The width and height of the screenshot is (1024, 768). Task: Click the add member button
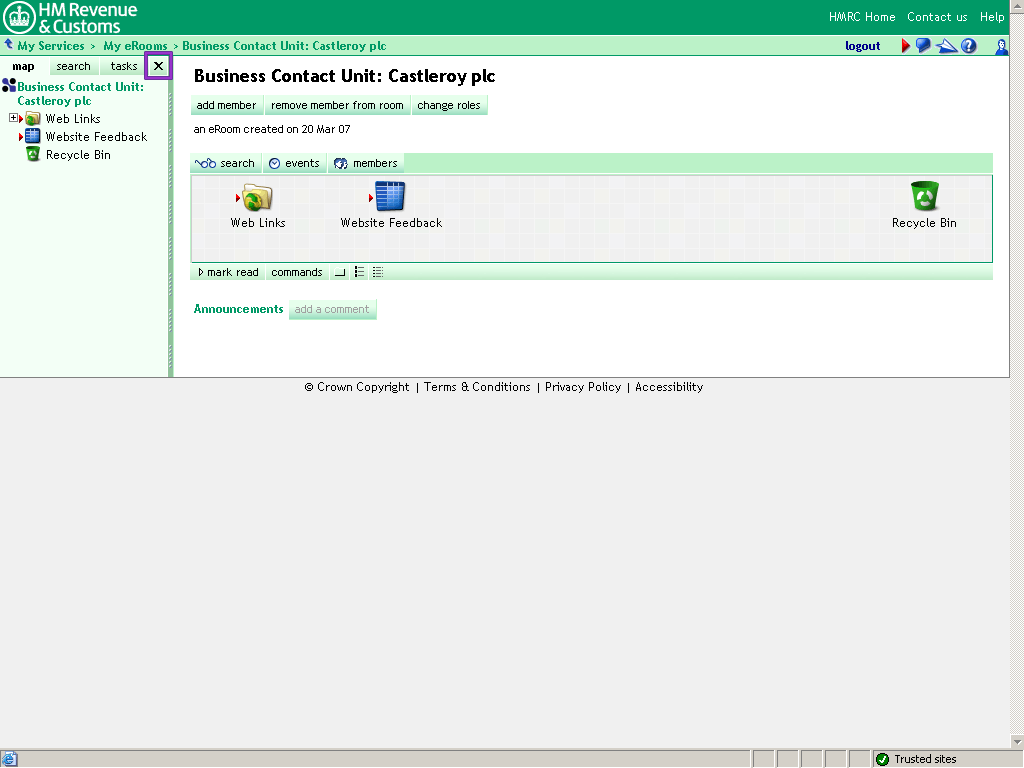pos(226,105)
